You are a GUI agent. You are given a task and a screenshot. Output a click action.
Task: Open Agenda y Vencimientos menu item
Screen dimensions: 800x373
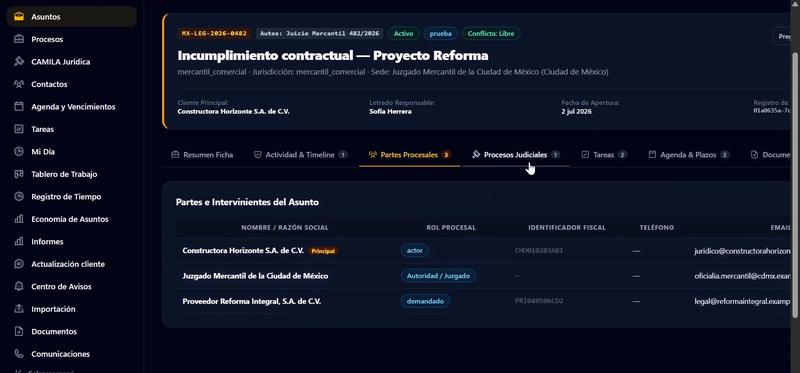click(71, 106)
